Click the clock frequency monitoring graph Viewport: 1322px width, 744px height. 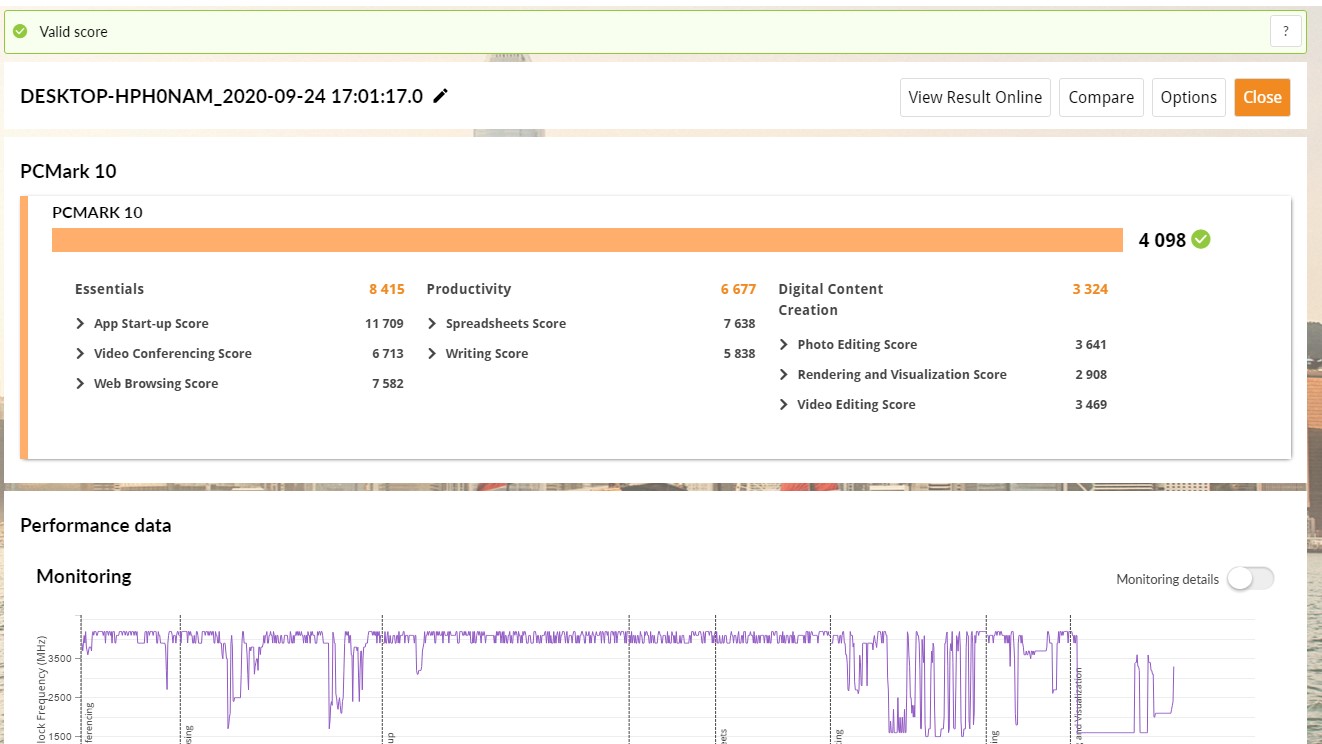tap(665, 680)
